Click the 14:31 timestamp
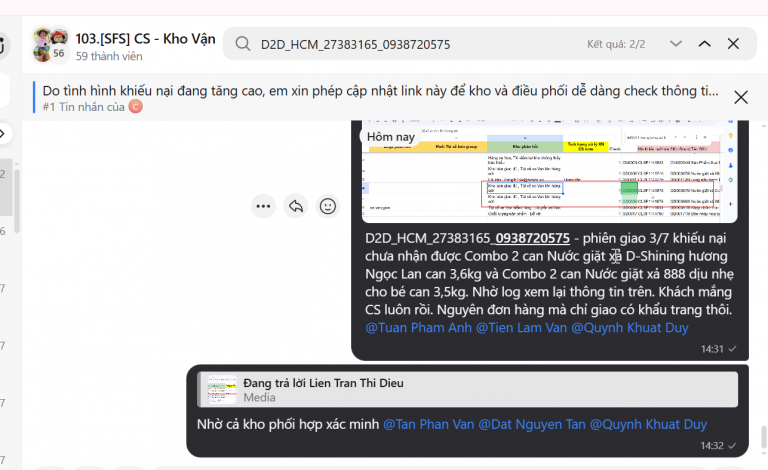The height and width of the screenshot is (470, 768). coord(712,349)
